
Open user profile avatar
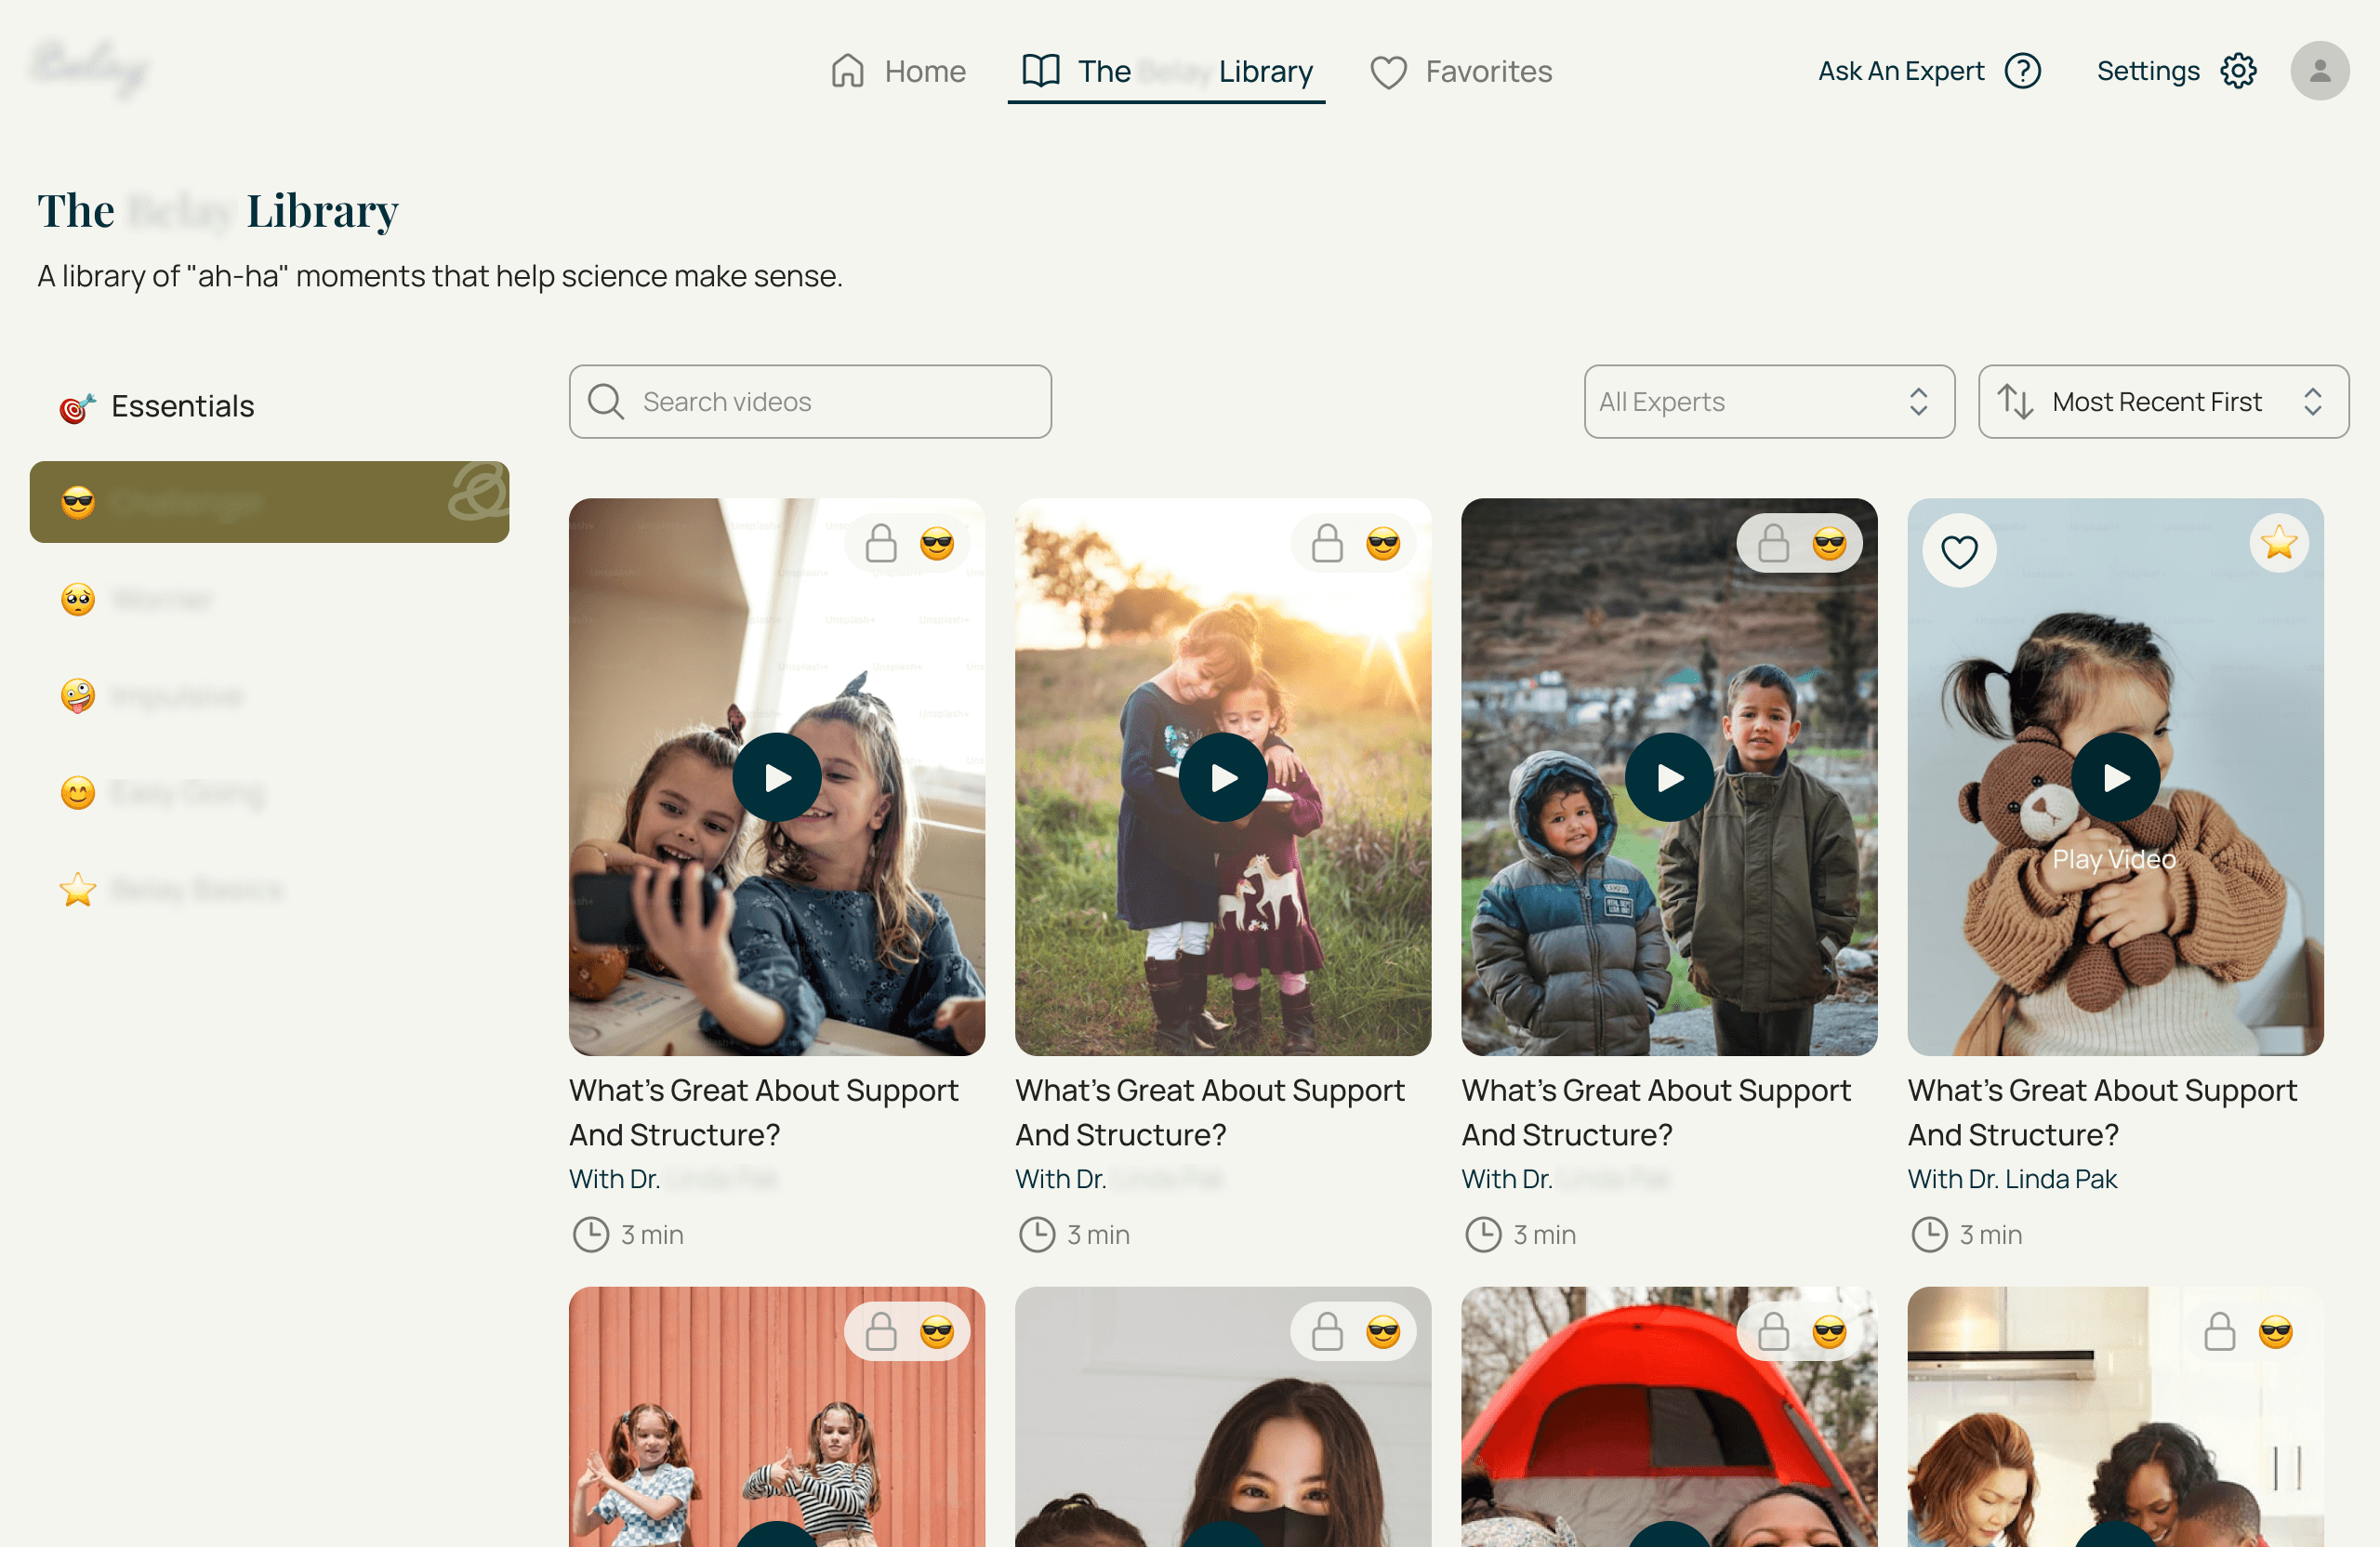[2319, 71]
